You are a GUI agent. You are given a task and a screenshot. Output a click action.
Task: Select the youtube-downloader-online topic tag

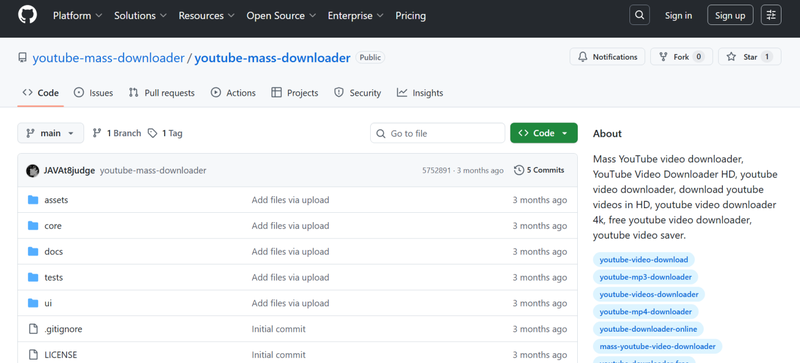pos(648,329)
